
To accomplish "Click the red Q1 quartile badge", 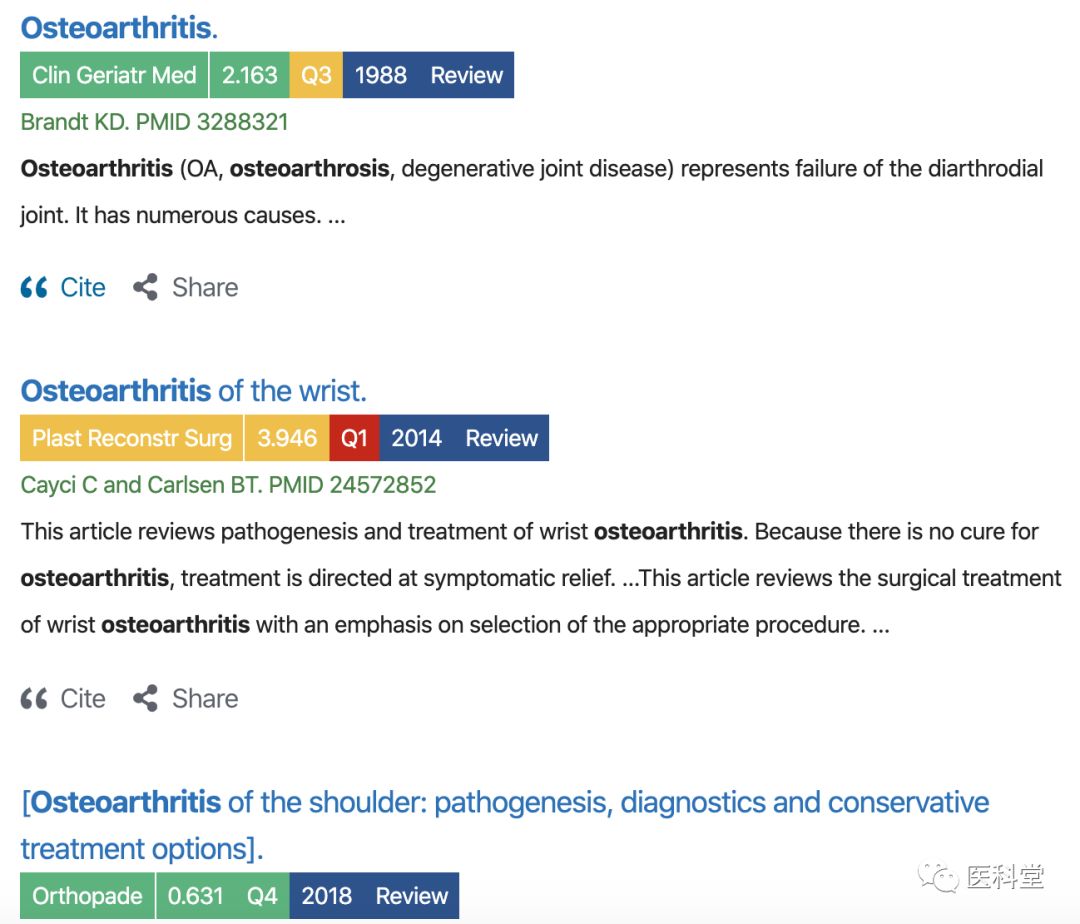I will point(354,438).
